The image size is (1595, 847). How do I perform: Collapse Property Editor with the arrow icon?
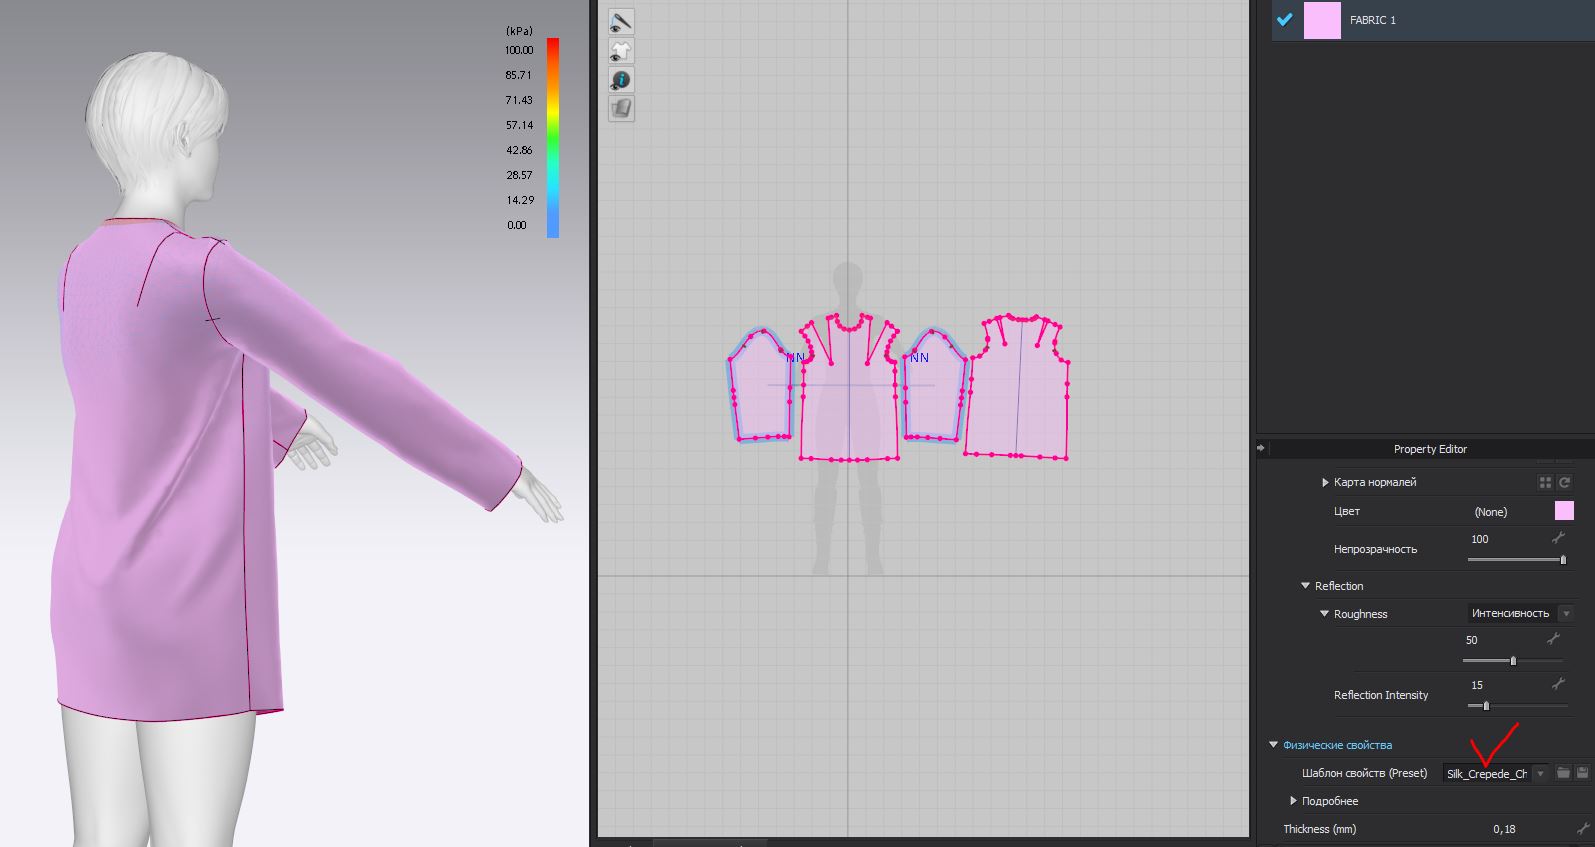pyautogui.click(x=1261, y=448)
